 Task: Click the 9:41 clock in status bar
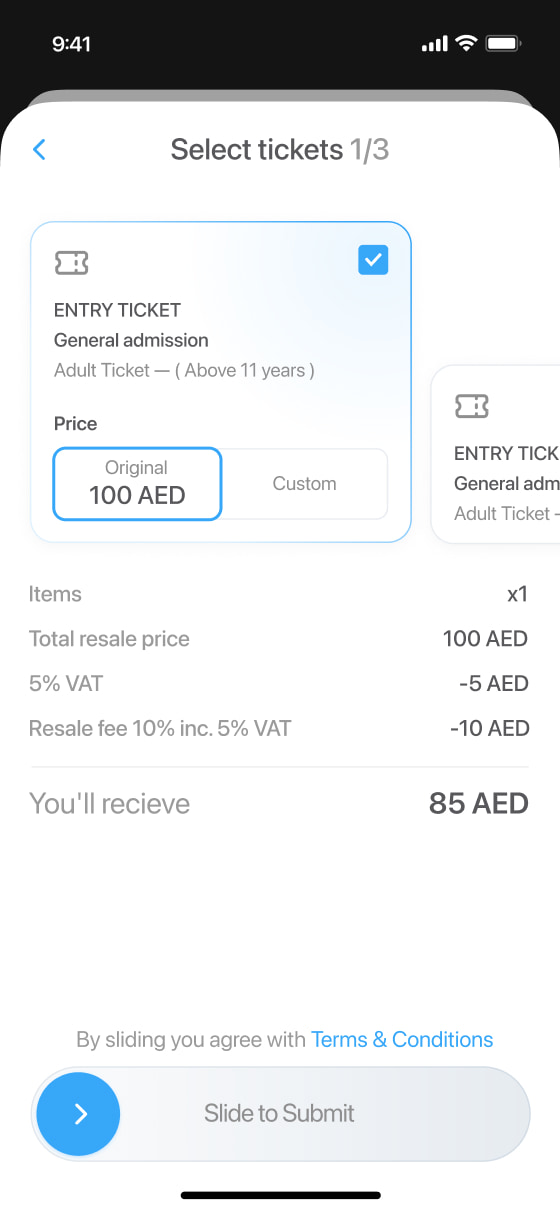click(x=71, y=44)
